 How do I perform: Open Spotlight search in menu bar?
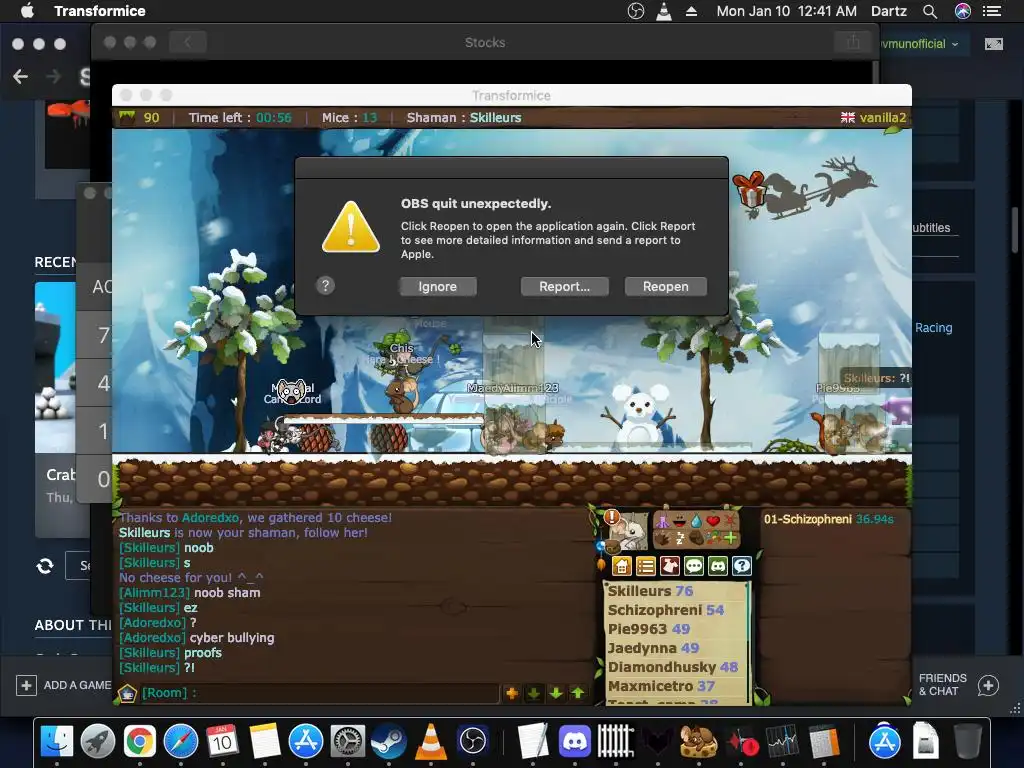[x=930, y=11]
